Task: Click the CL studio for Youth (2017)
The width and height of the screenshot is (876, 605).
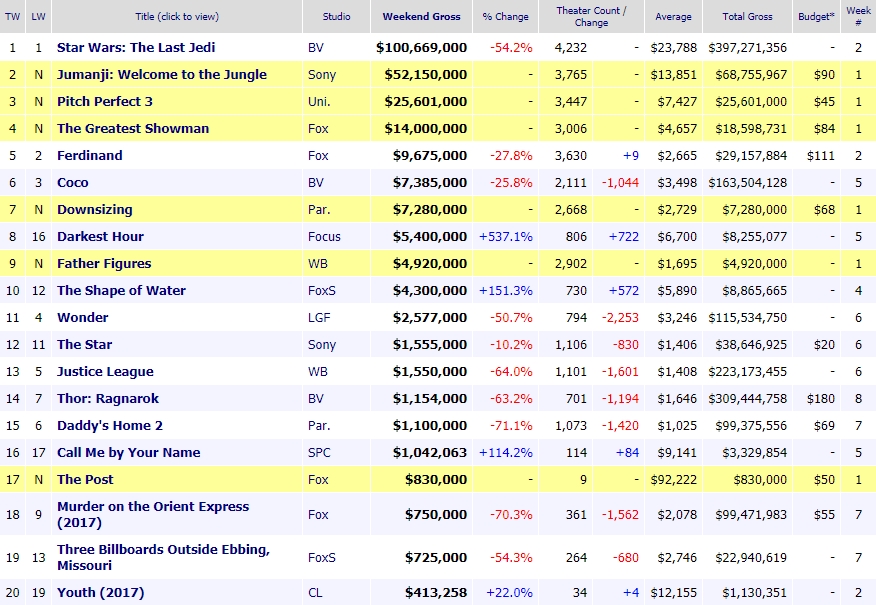Action: pyautogui.click(x=315, y=593)
